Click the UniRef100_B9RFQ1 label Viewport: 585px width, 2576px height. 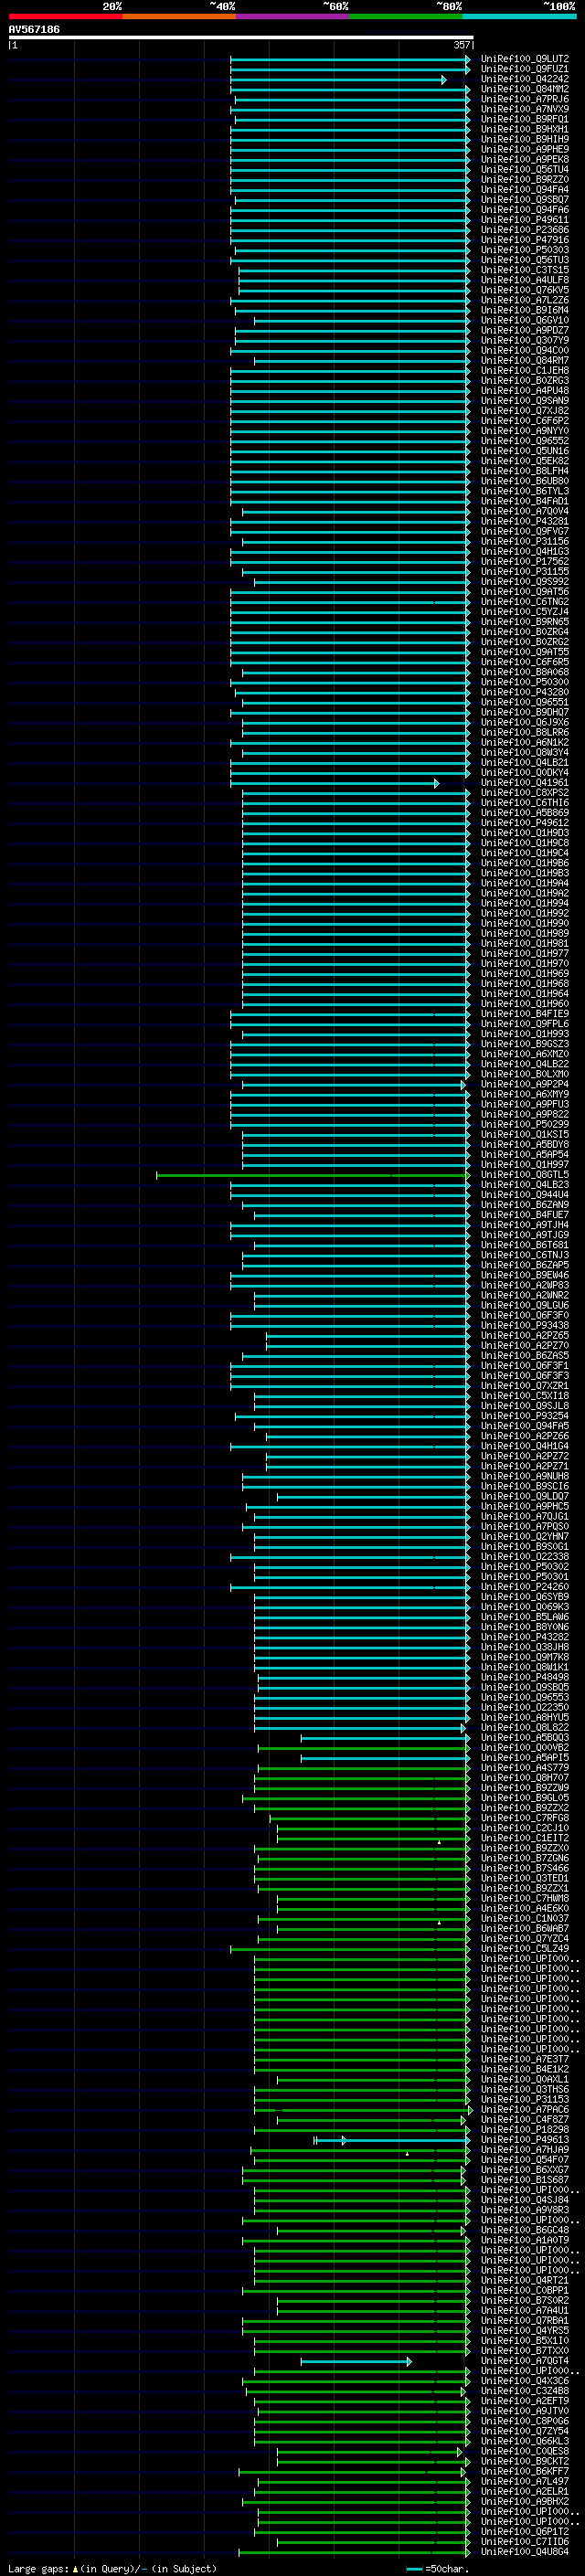(525, 119)
